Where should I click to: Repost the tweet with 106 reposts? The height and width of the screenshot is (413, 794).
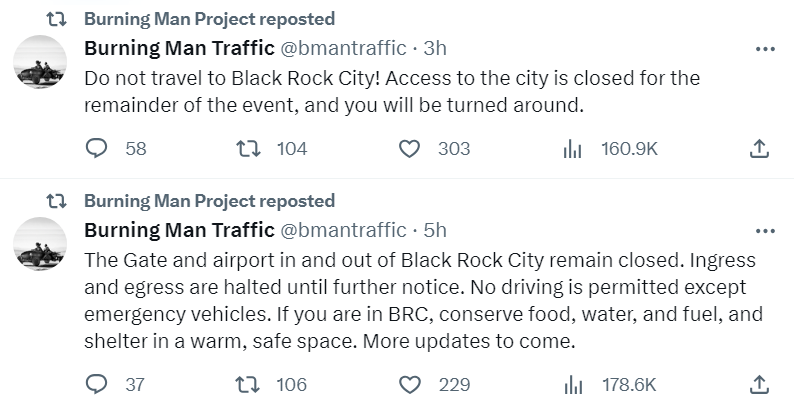248,385
